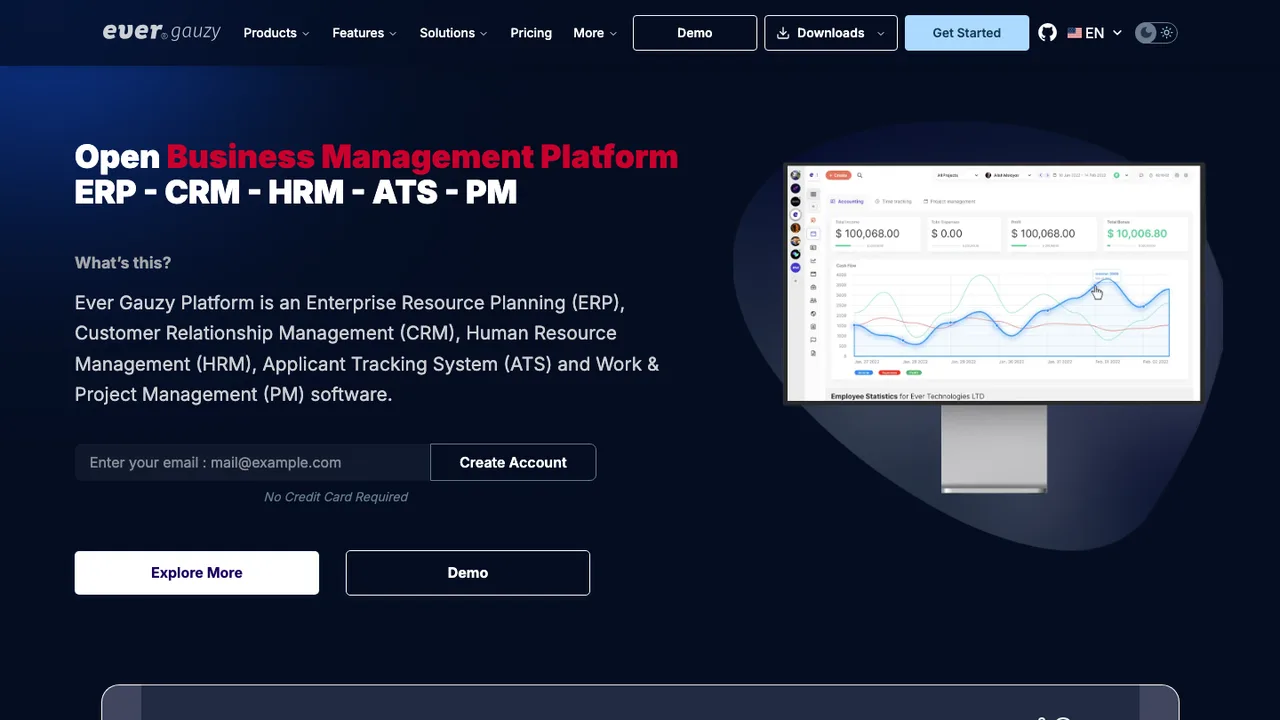Viewport: 1280px width, 720px height.
Task: Click the "What's this?" subheading
Action: pos(123,263)
